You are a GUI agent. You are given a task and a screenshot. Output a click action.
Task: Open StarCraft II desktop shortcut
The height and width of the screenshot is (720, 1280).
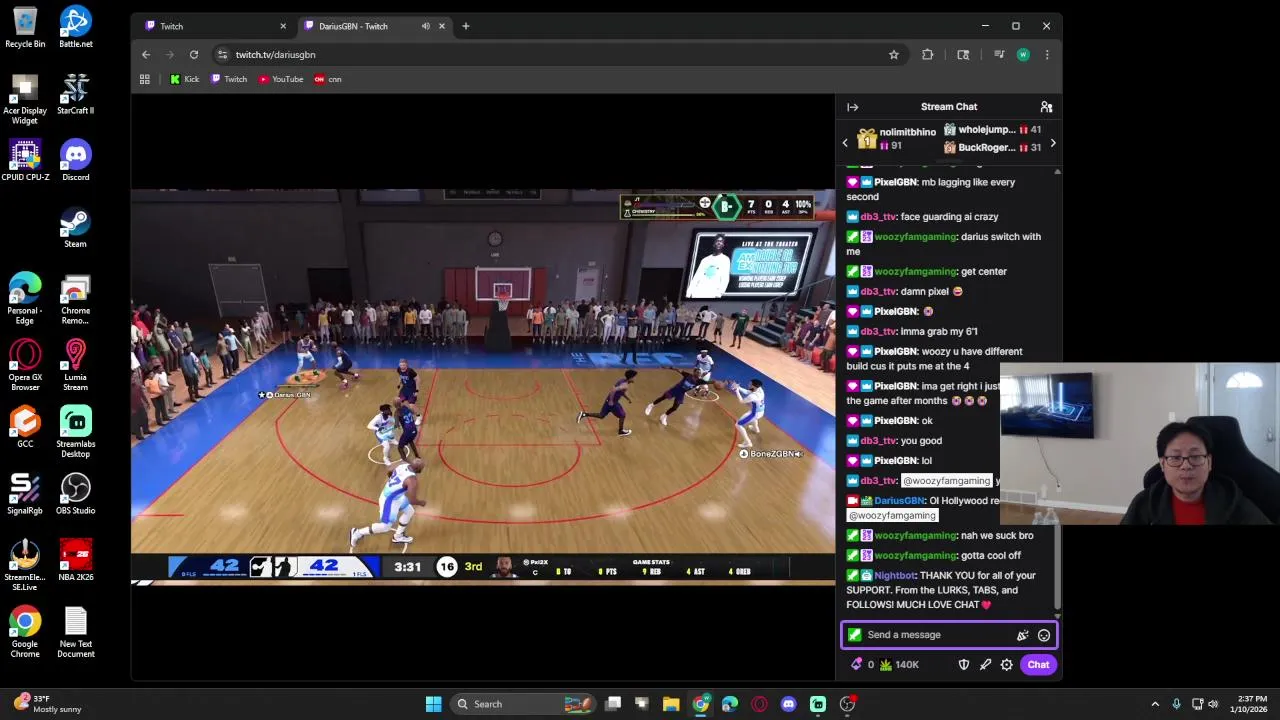(76, 94)
